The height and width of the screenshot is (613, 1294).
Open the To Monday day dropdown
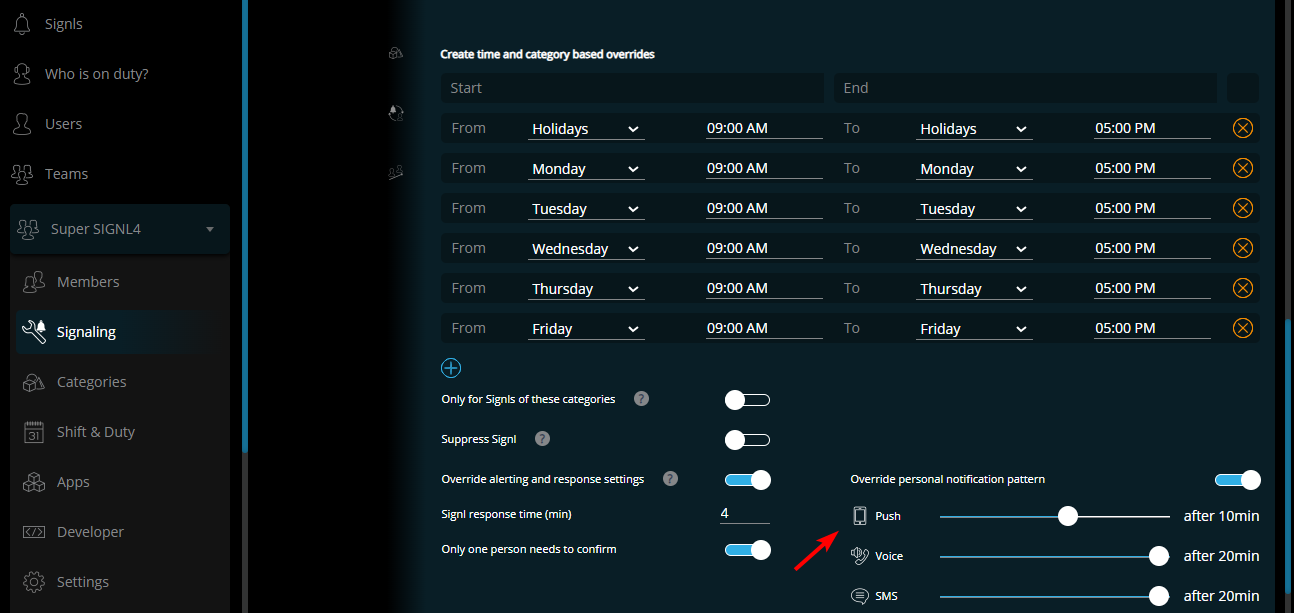974,169
